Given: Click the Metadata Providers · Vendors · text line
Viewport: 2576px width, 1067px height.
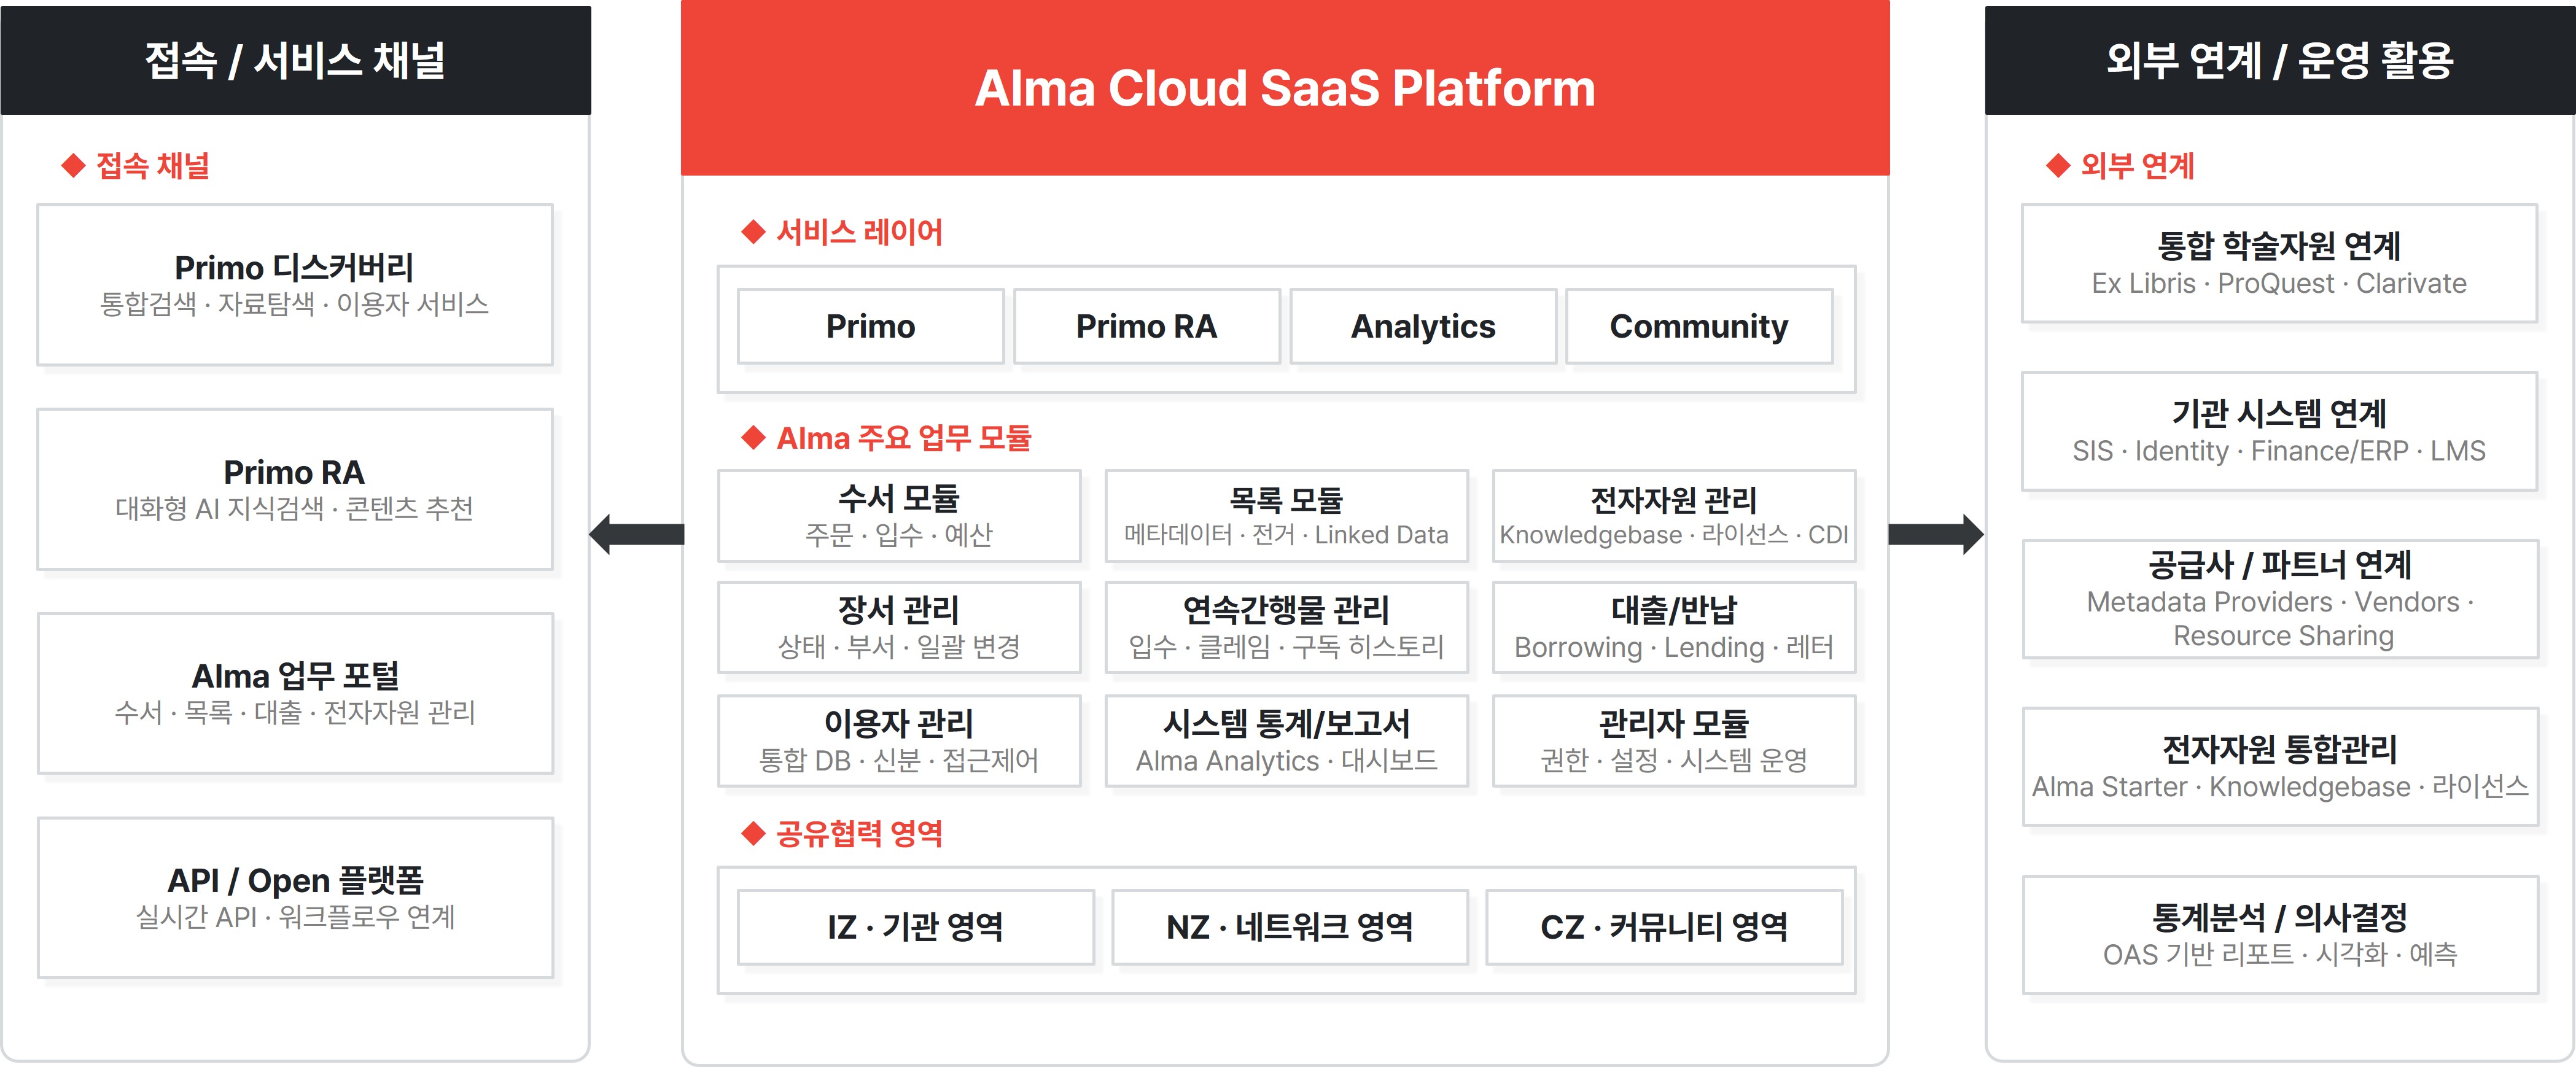Looking at the screenshot, I should (x=2280, y=602).
